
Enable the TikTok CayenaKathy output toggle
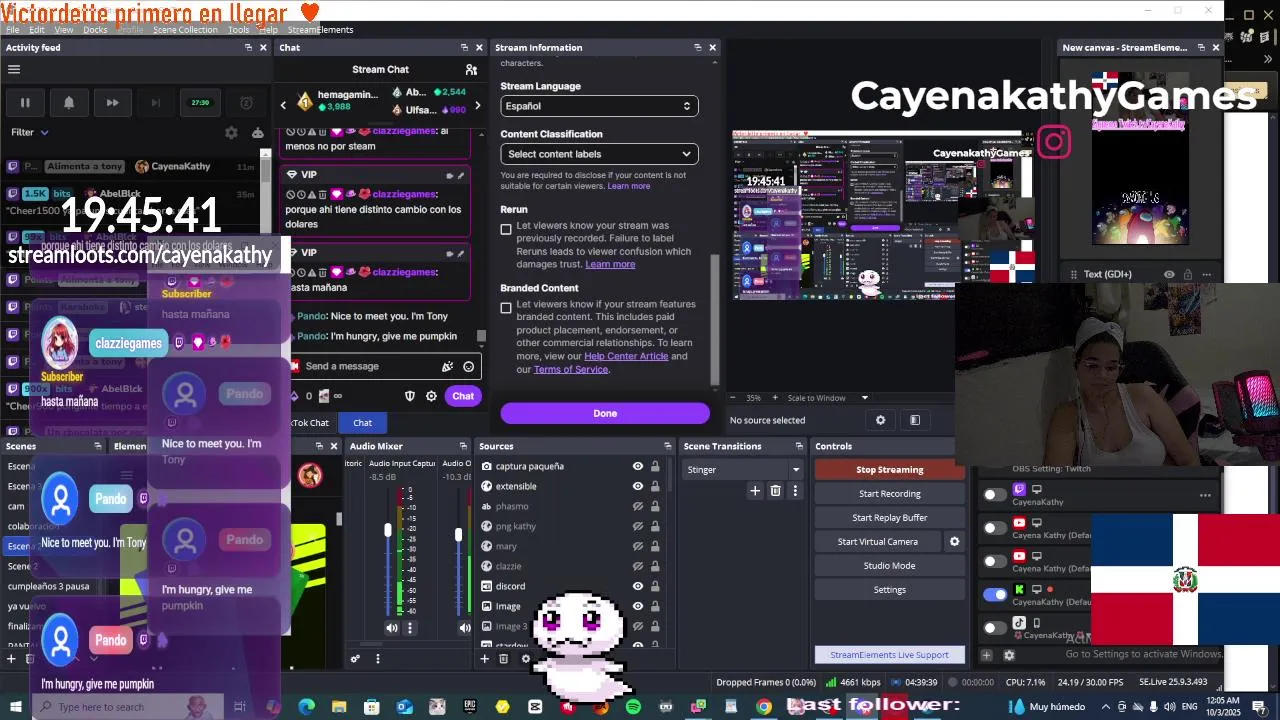coord(995,628)
